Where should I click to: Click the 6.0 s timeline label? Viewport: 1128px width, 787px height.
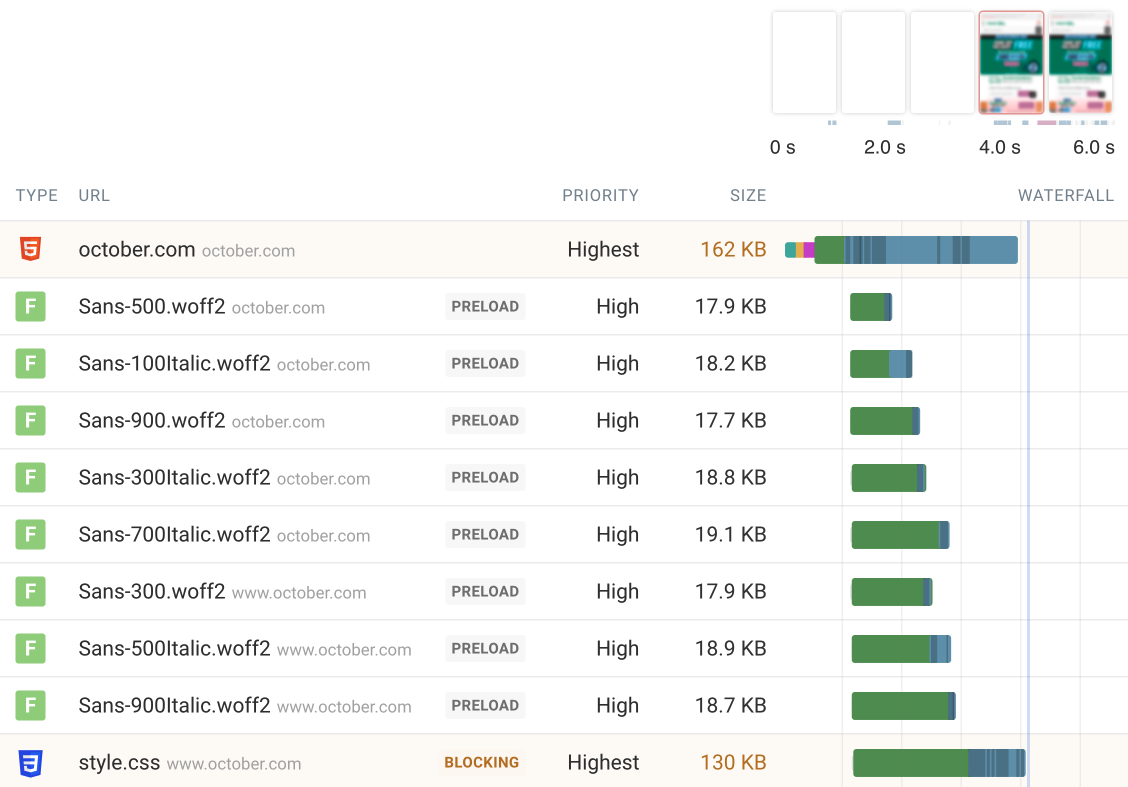coord(1093,147)
